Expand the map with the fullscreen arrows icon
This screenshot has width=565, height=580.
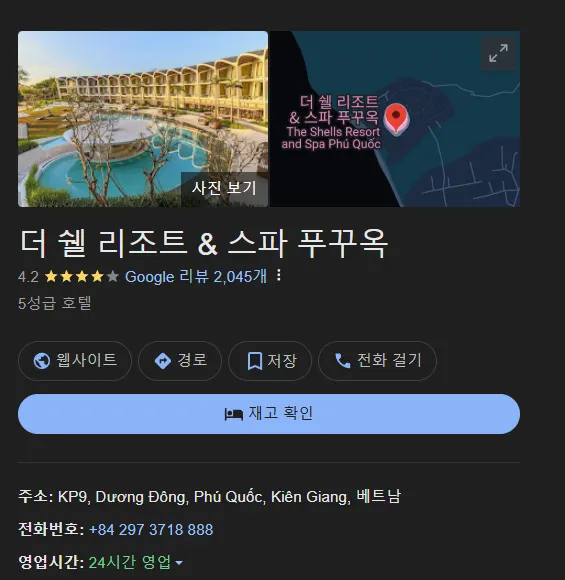coord(498,53)
